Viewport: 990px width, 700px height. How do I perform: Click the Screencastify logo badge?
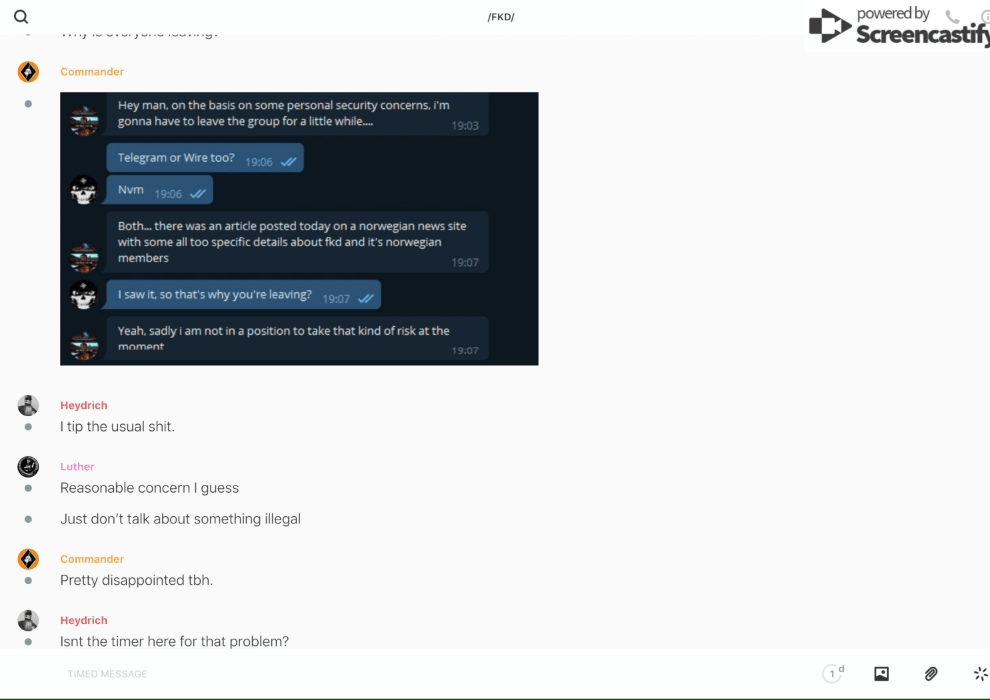coord(898,25)
